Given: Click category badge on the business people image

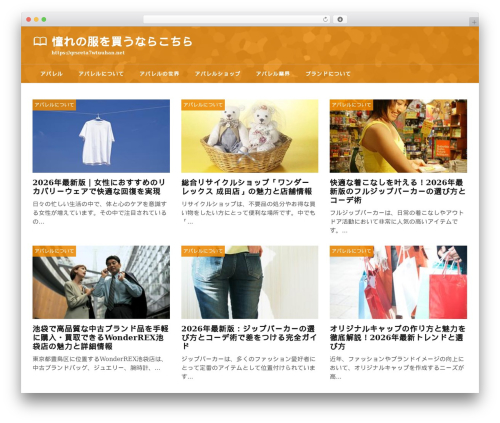Looking at the screenshot, I should click(54, 251).
